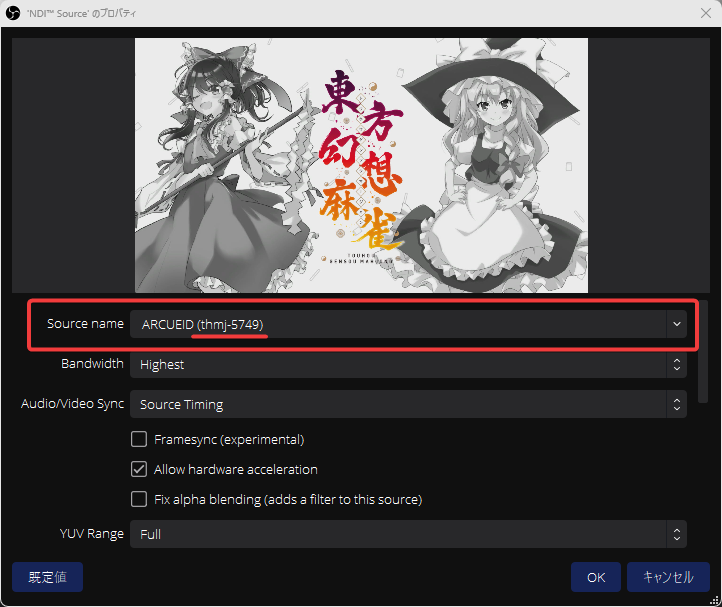Open the Source name dropdown
722x607 pixels.
tap(408, 324)
